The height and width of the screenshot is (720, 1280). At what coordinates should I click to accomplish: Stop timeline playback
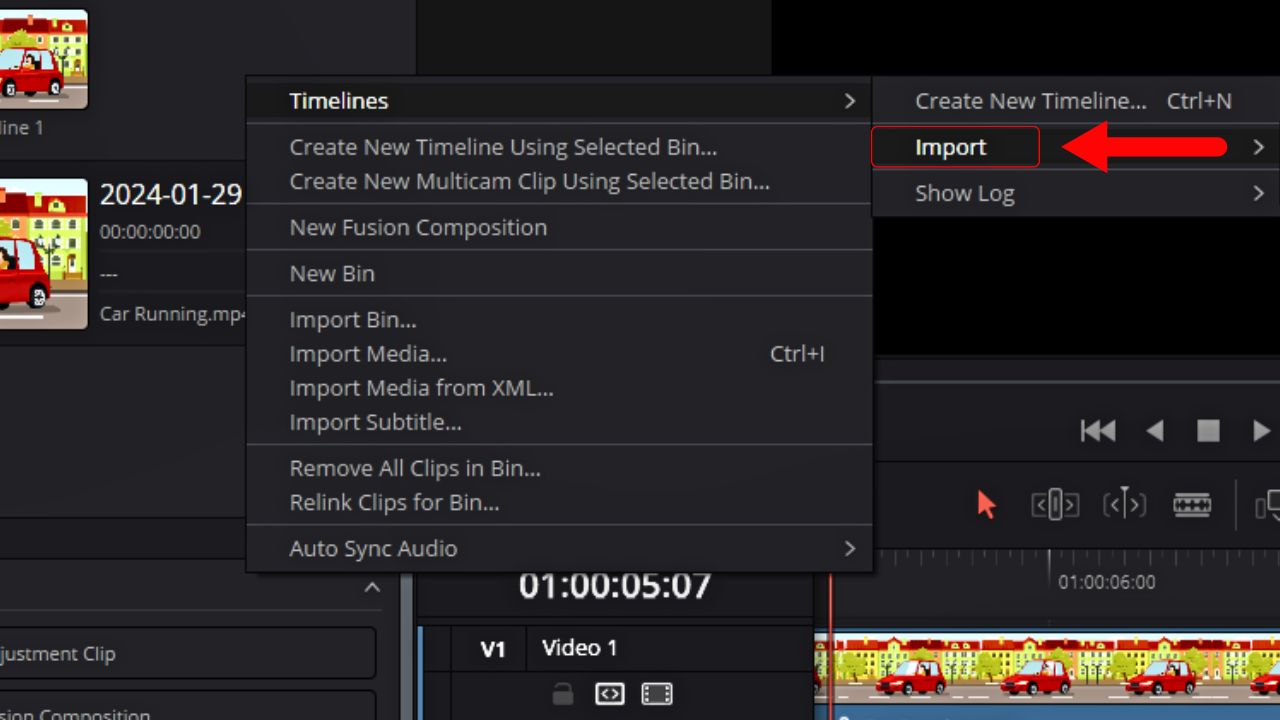(1208, 430)
